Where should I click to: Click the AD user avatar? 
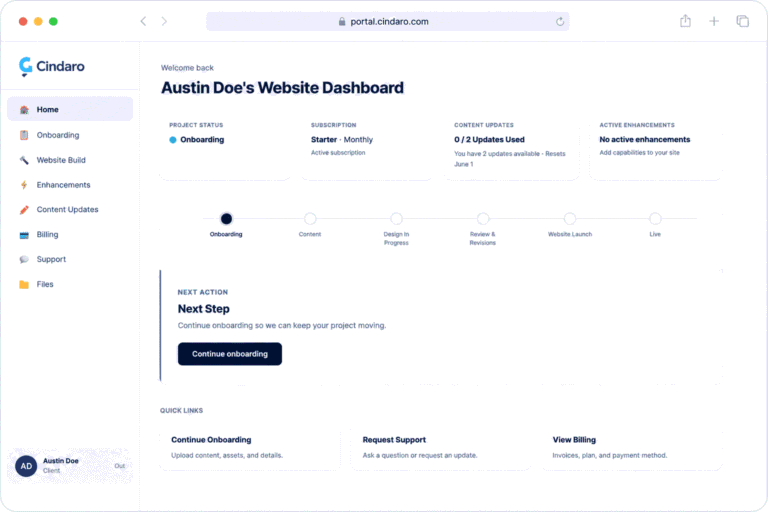pos(26,466)
